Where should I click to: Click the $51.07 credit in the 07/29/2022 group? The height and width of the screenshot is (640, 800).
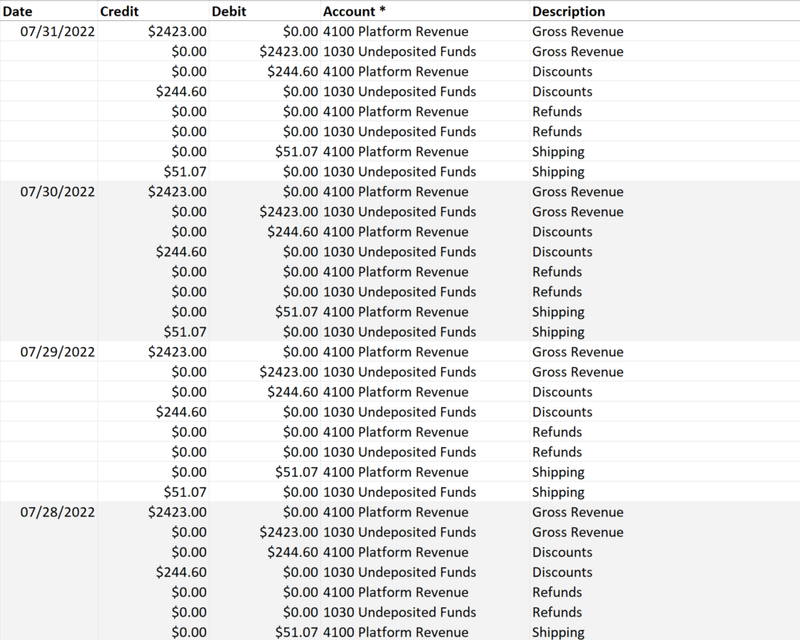(x=185, y=493)
